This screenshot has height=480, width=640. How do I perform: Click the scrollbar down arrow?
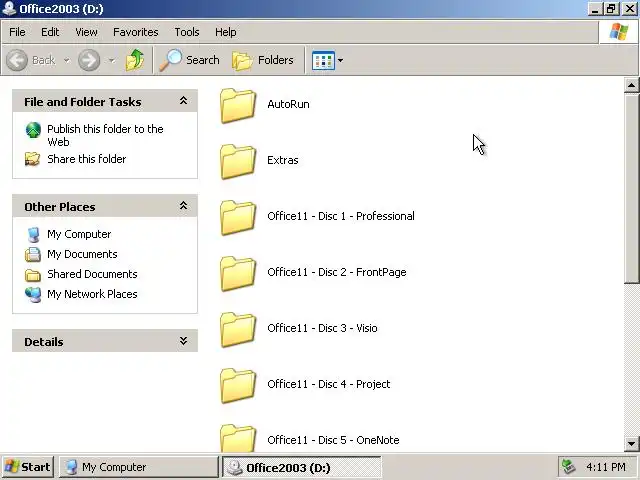coord(631,444)
